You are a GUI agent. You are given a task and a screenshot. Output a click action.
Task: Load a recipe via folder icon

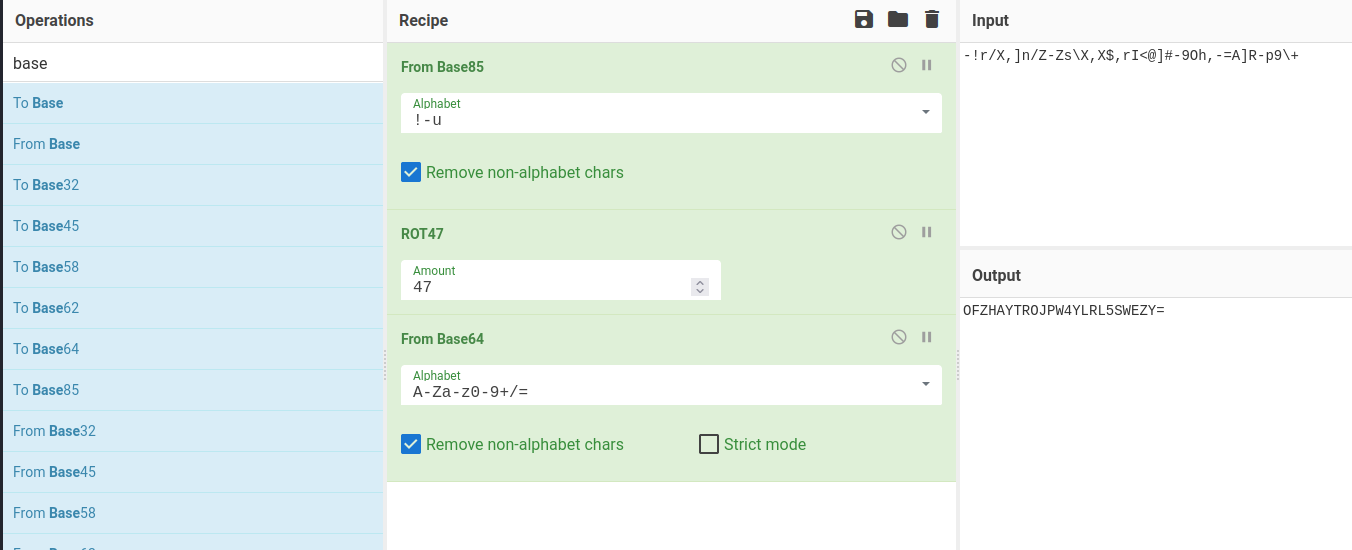coord(898,20)
